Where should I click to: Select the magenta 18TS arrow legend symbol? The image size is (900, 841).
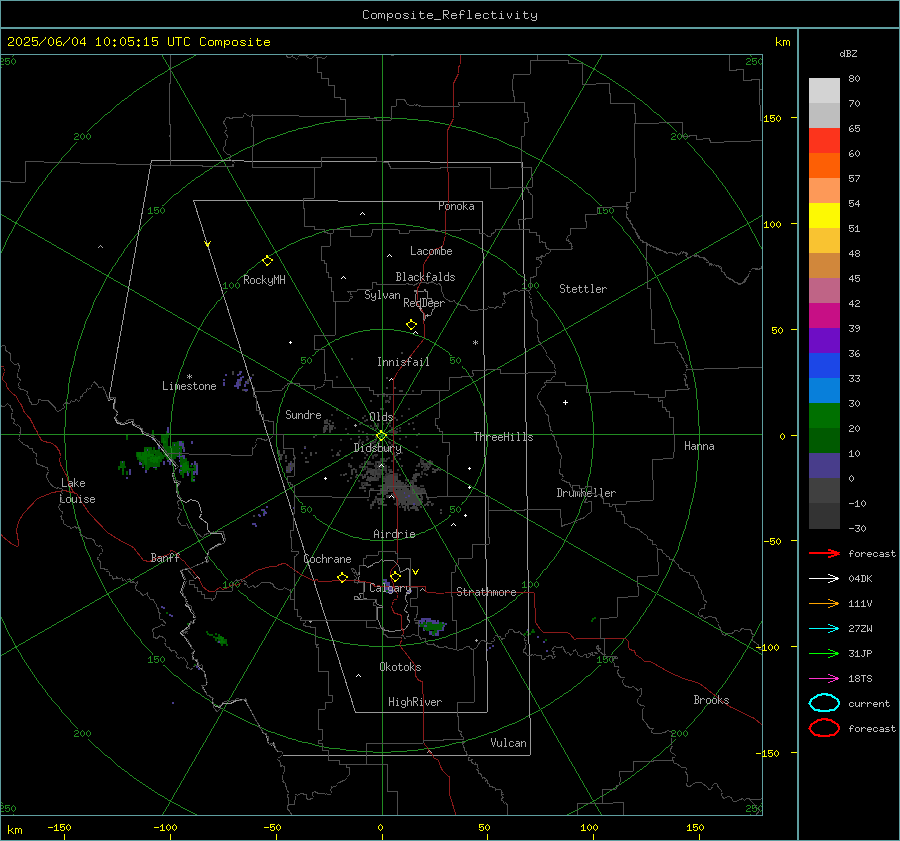click(x=824, y=678)
